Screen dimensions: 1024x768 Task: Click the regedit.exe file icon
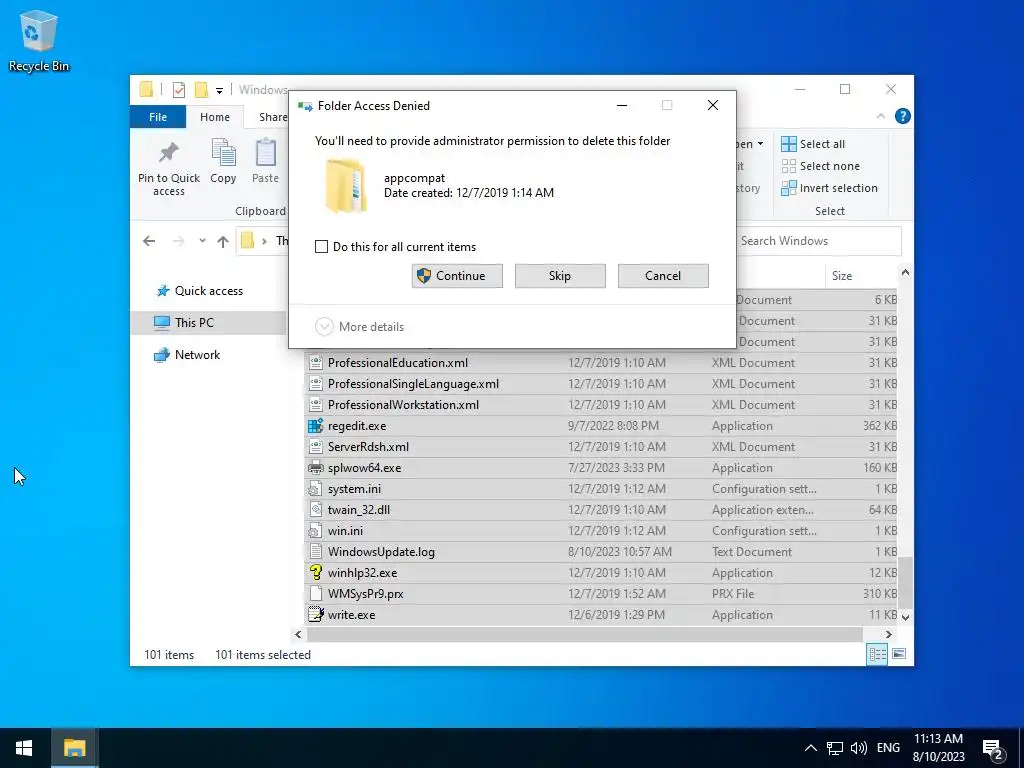tap(315, 426)
